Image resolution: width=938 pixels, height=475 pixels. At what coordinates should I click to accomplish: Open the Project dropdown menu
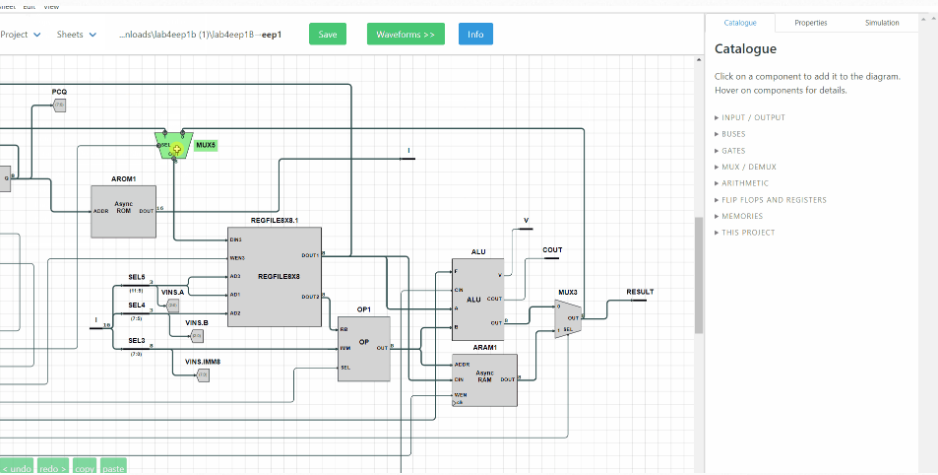coord(20,35)
